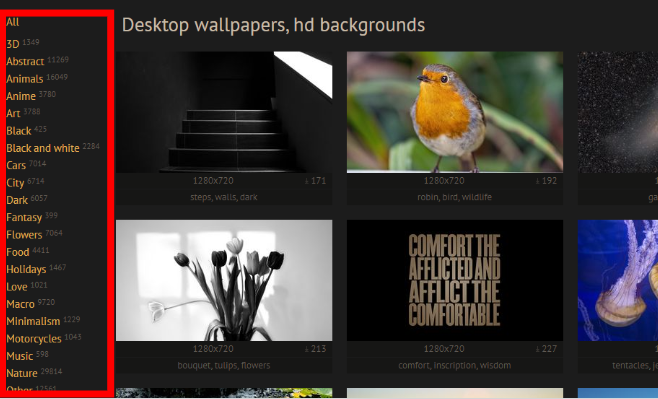Screen dimensions: 658x399
Task: Open the City category
Action: (15, 183)
